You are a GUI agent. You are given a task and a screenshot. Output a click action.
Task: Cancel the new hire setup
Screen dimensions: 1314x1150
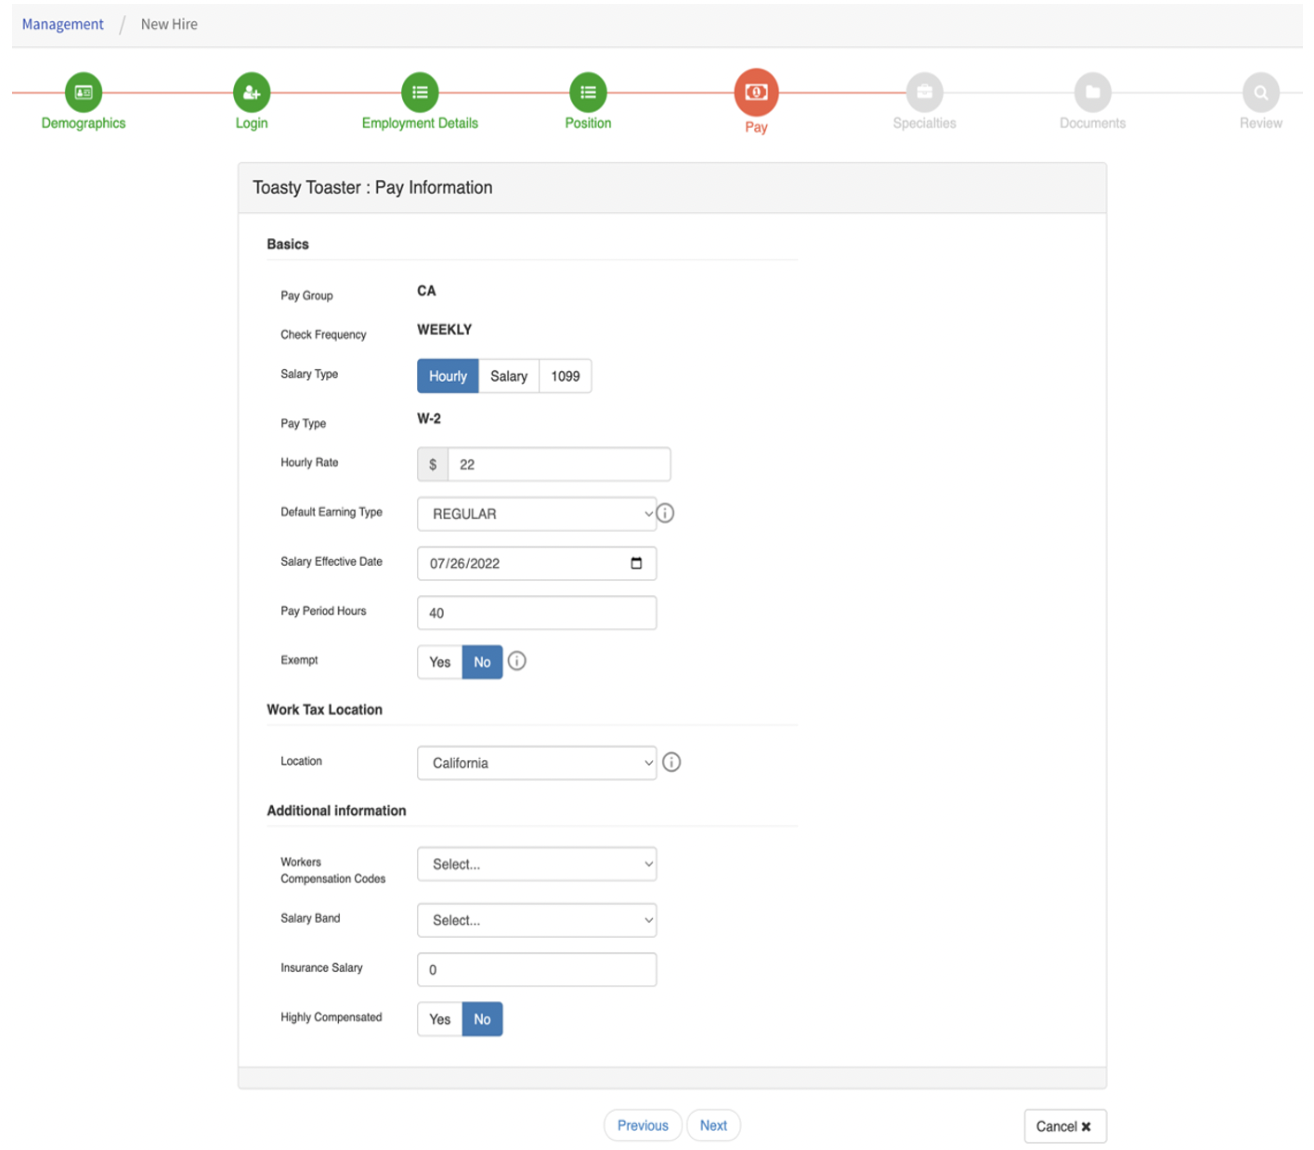coord(1064,1126)
